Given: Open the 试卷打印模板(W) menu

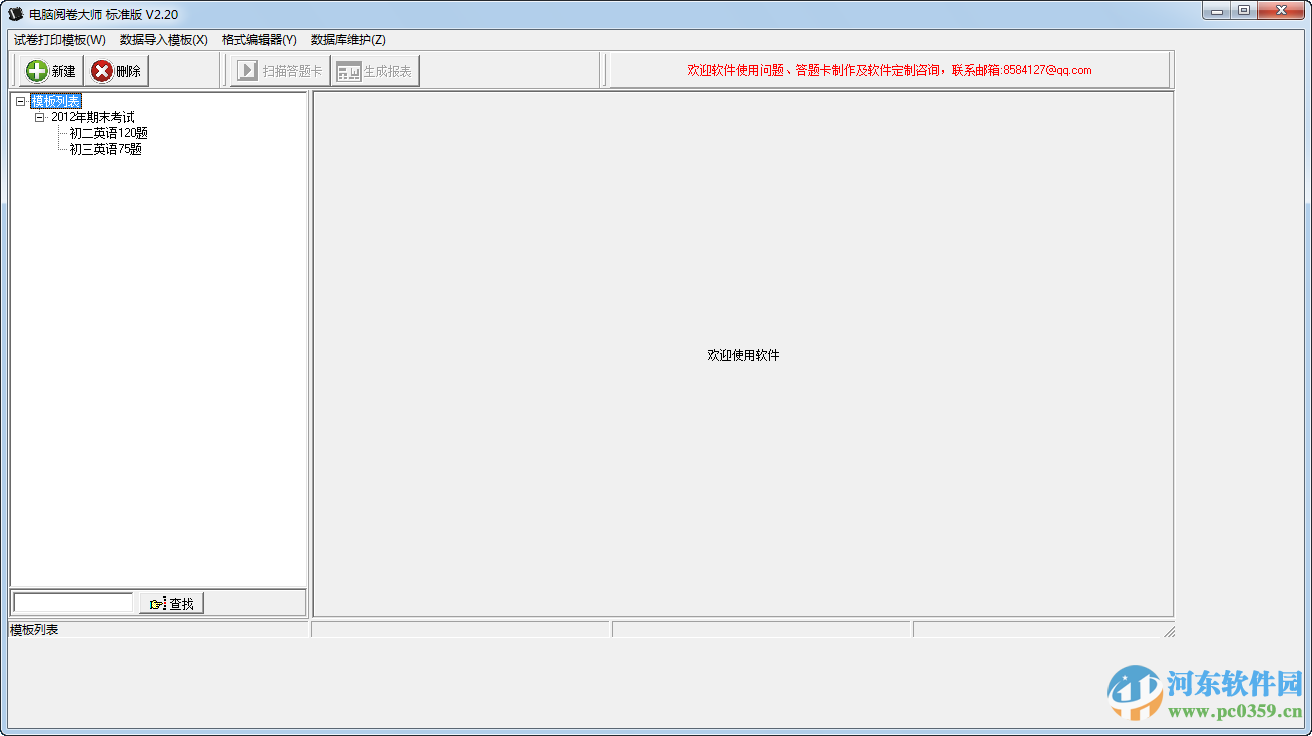Looking at the screenshot, I should pos(59,40).
